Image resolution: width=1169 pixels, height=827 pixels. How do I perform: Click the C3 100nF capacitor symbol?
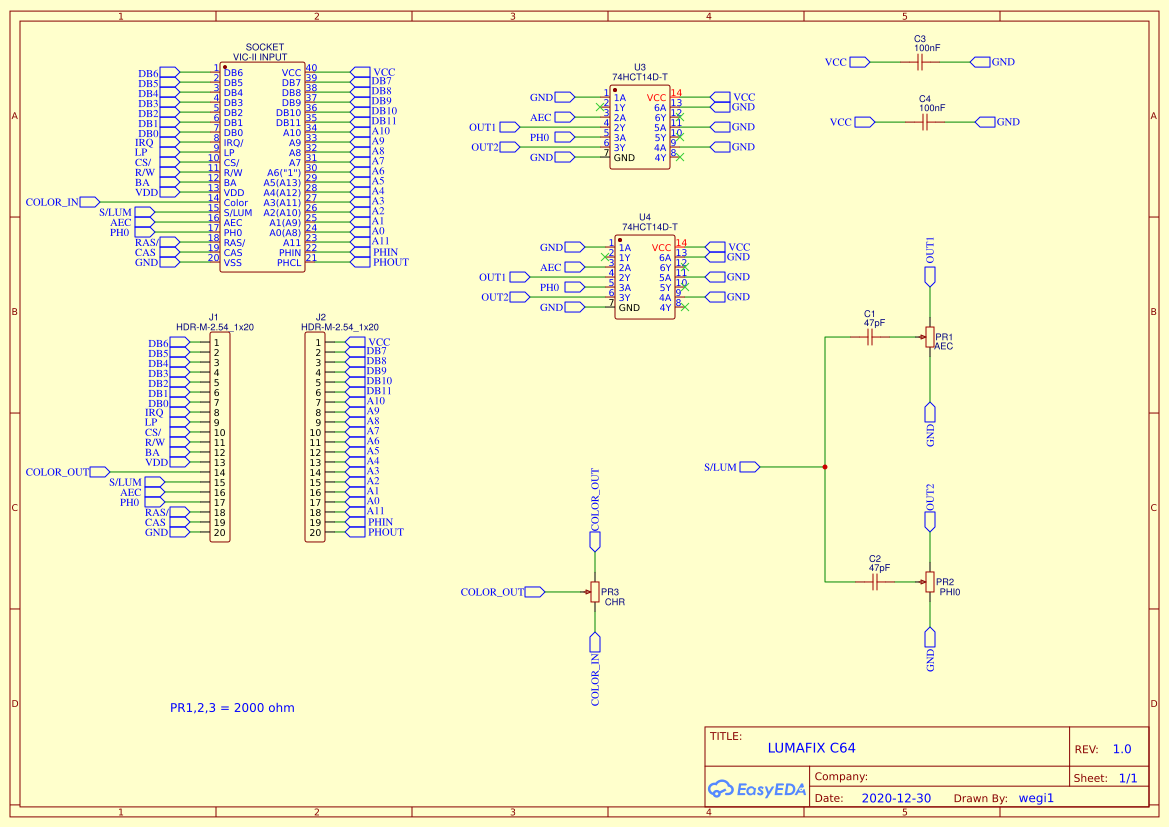(x=920, y=62)
